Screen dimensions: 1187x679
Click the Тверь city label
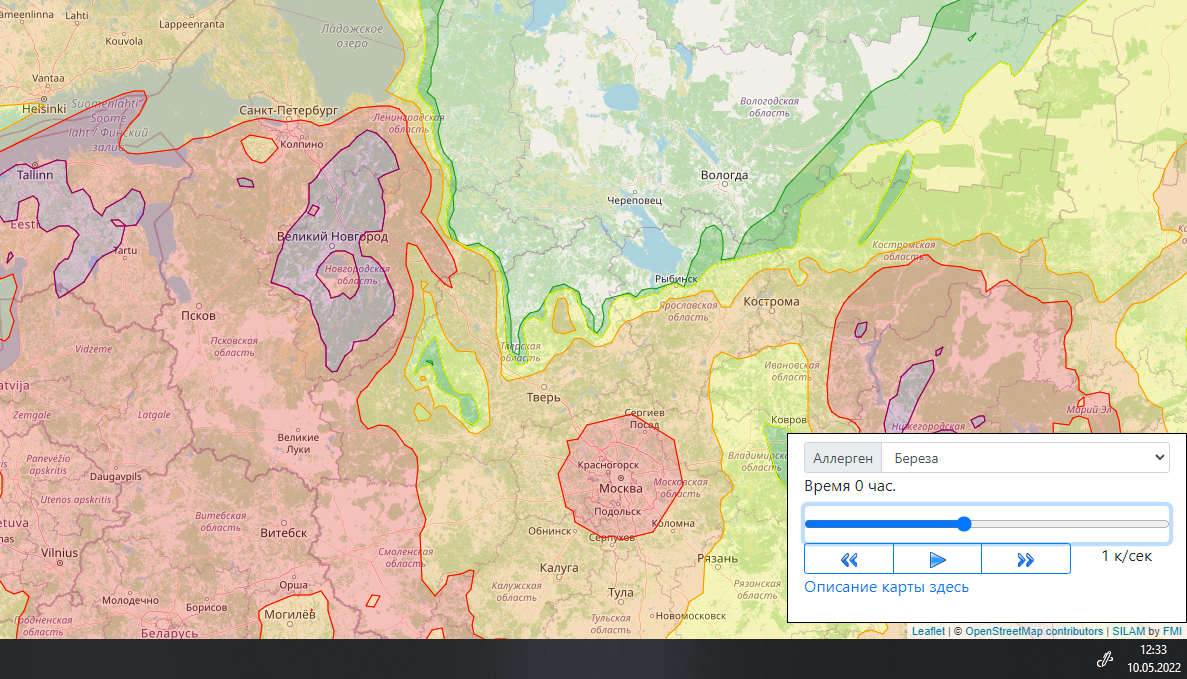click(544, 397)
